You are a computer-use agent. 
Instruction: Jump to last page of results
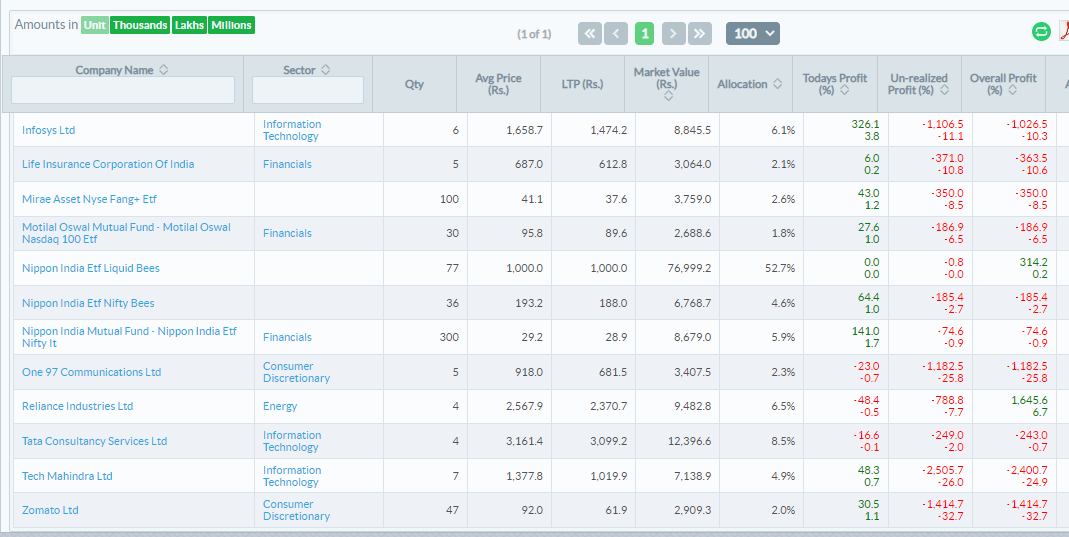(699, 33)
